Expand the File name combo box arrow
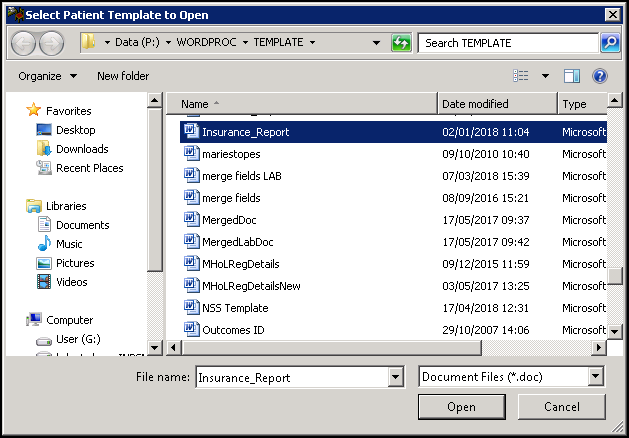Image resolution: width=629 pixels, height=438 pixels. coord(394,377)
